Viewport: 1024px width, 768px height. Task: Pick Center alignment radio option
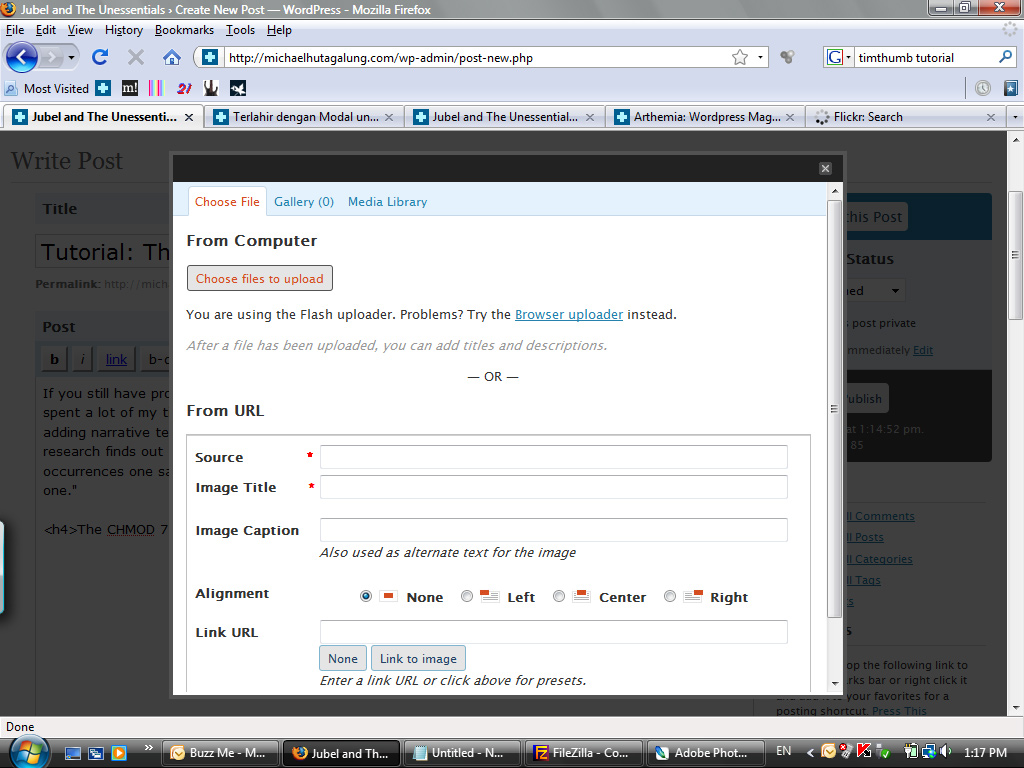559,596
